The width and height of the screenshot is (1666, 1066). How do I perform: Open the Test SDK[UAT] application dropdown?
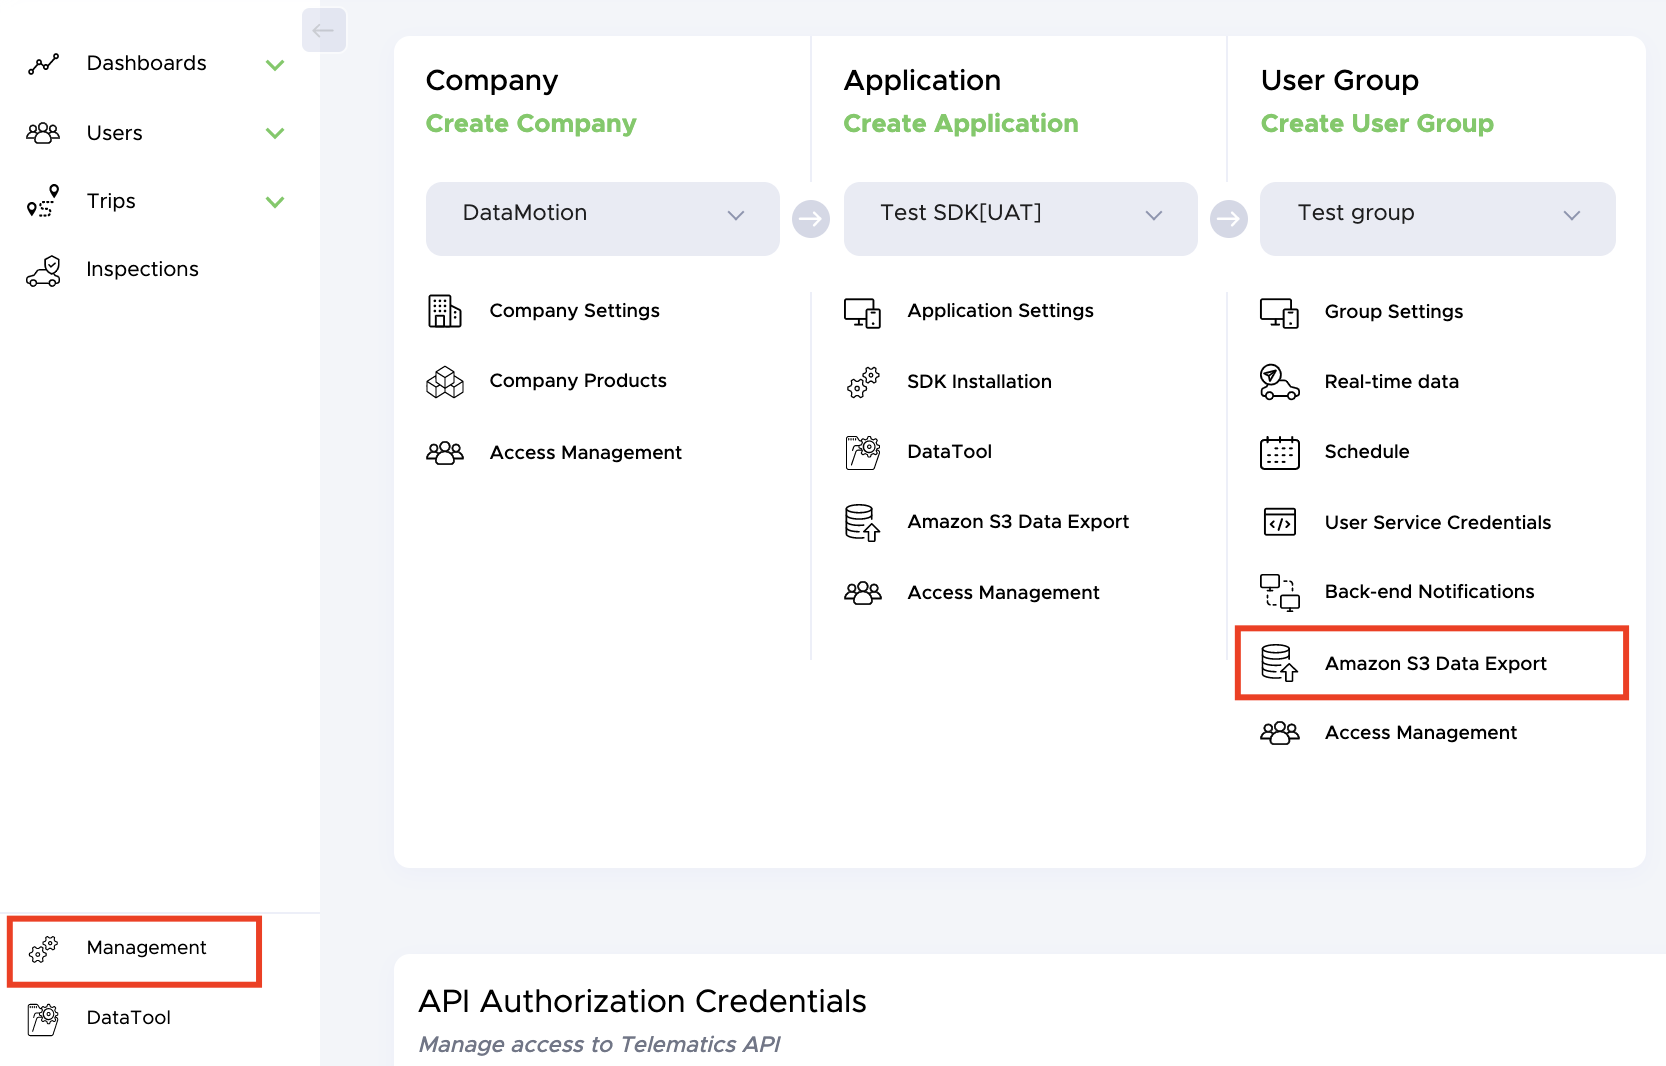1020,218
